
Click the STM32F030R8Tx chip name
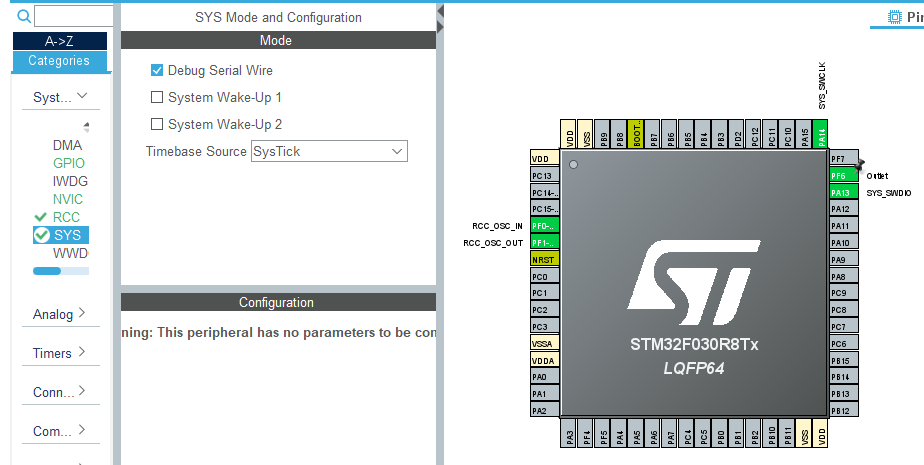click(694, 344)
